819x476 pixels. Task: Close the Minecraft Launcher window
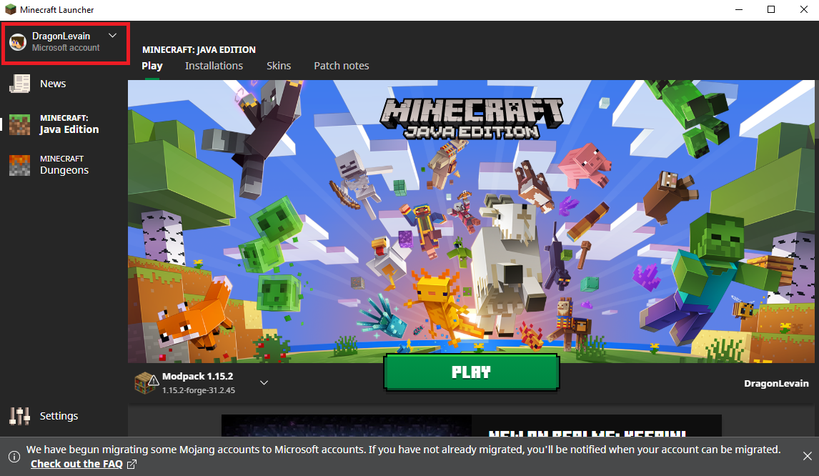tap(804, 9)
